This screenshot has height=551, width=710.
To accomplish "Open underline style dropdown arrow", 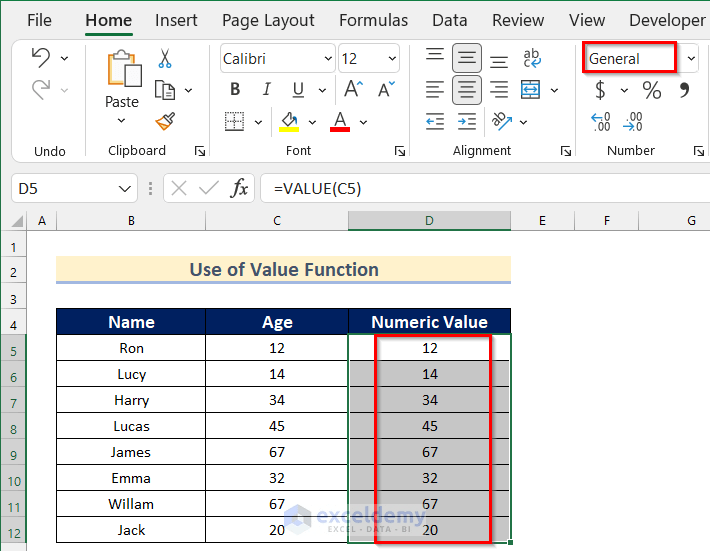I will coord(322,90).
